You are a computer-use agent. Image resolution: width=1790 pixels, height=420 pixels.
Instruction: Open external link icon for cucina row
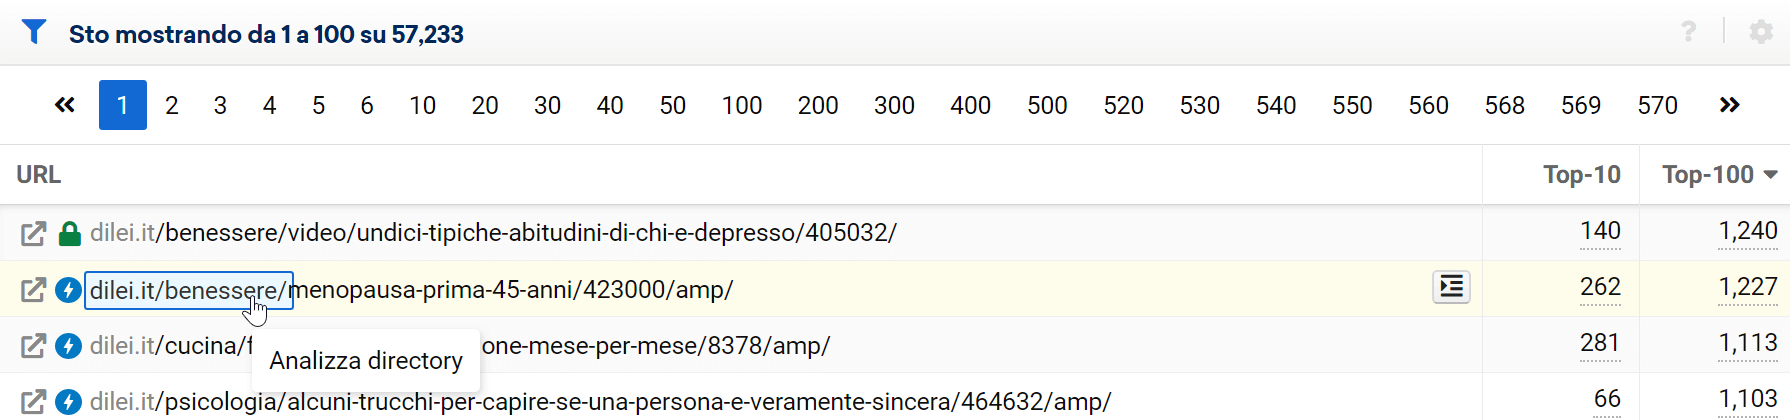click(x=33, y=346)
